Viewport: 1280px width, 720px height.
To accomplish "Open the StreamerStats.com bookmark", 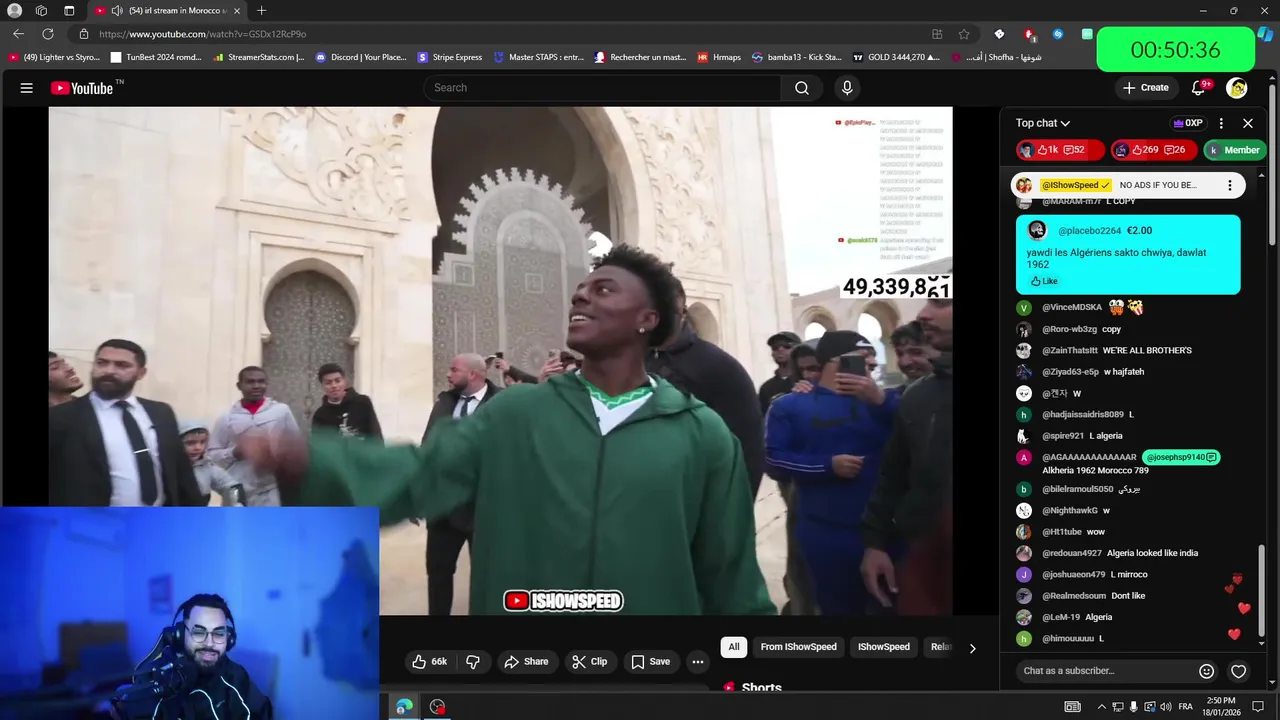I will coord(260,57).
